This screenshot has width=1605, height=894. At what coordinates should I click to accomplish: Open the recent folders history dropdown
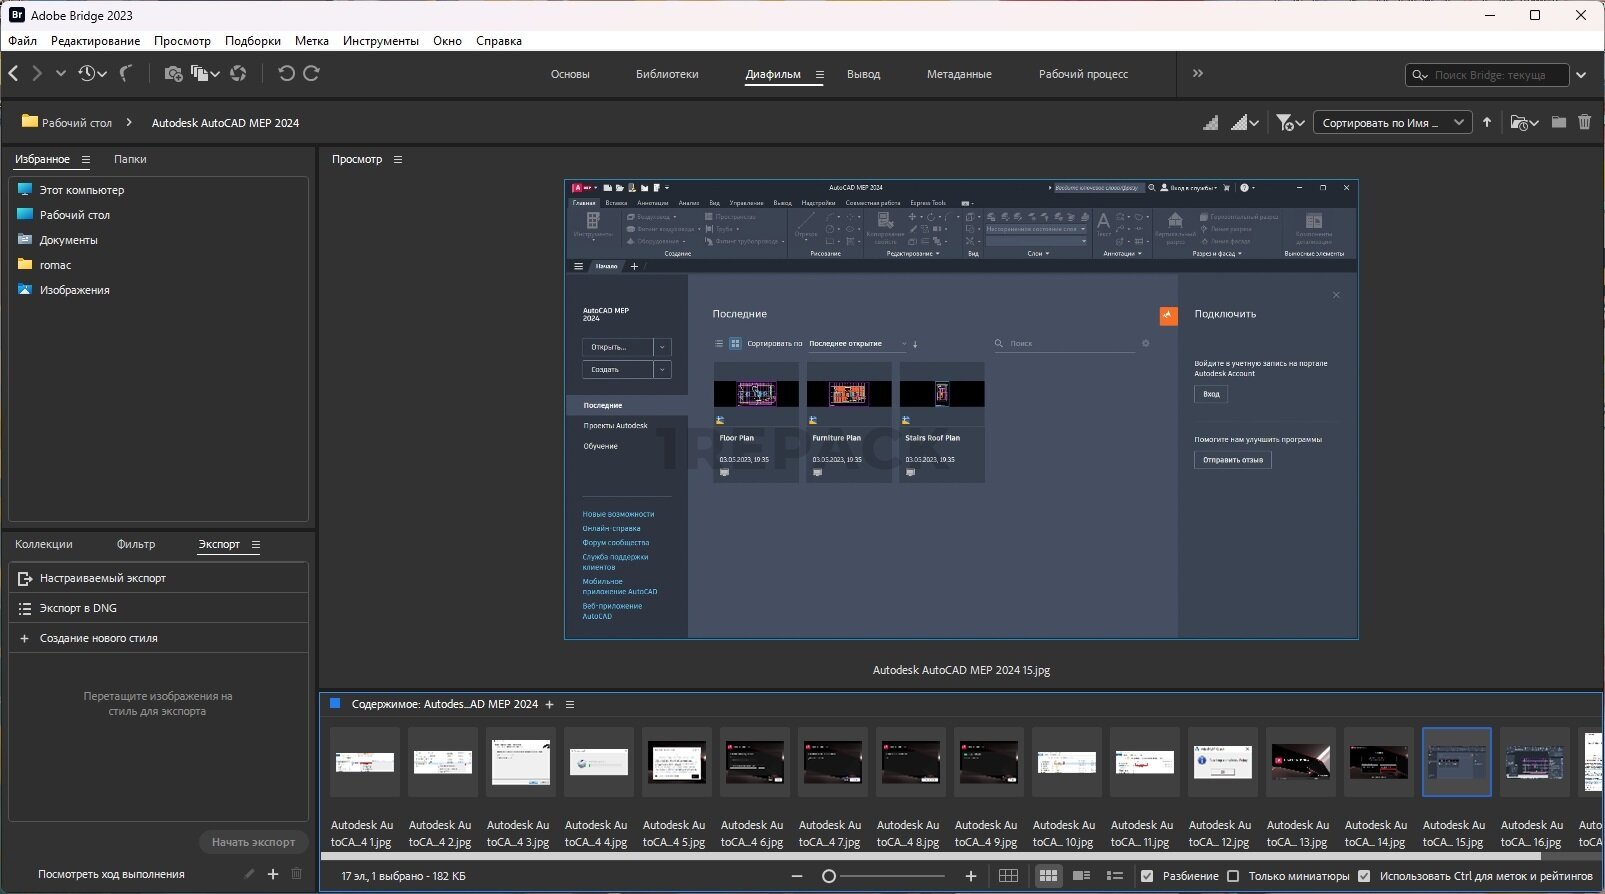coord(92,73)
